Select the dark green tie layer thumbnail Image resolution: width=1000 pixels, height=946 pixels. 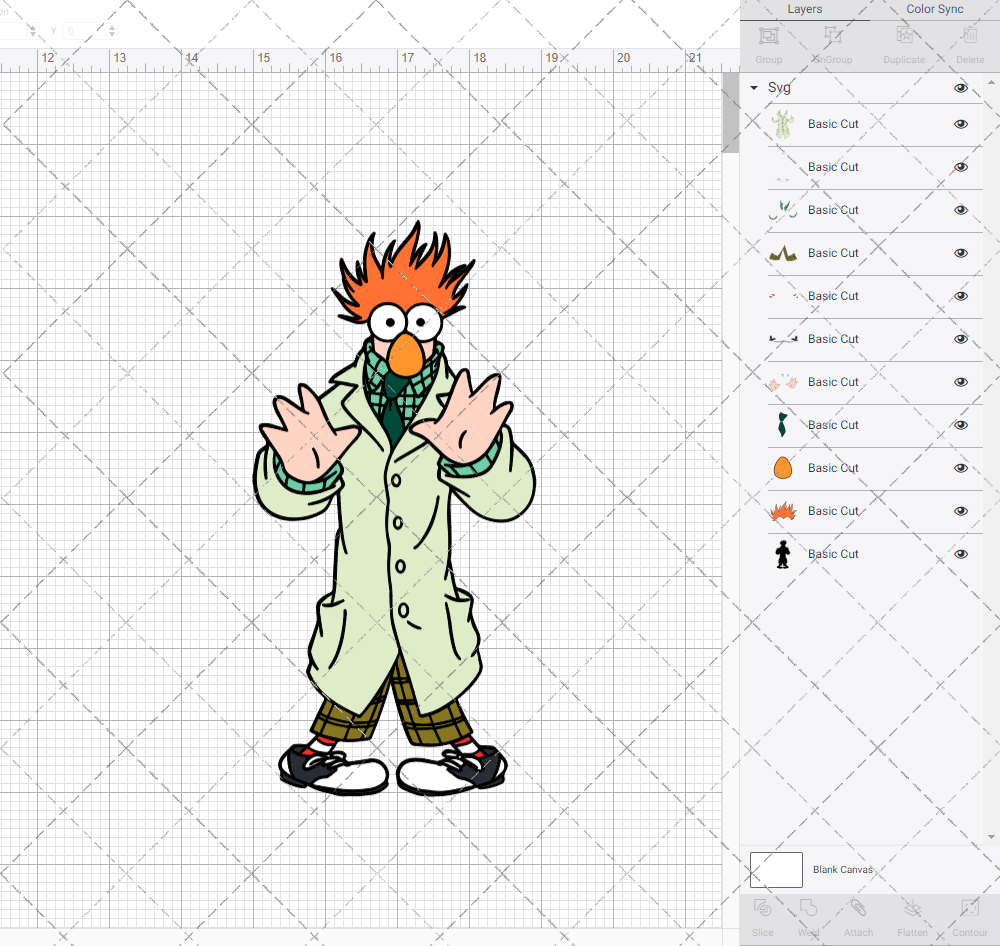[x=783, y=425]
